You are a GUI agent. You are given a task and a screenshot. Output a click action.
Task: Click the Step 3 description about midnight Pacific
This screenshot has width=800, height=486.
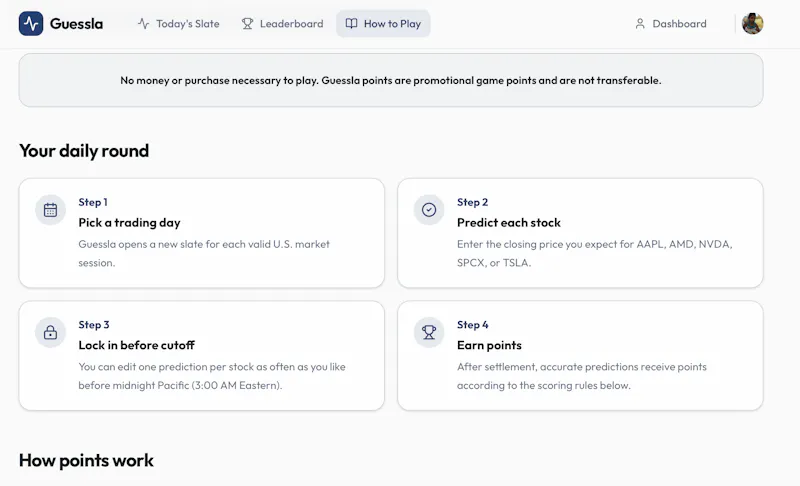pyautogui.click(x=212, y=376)
